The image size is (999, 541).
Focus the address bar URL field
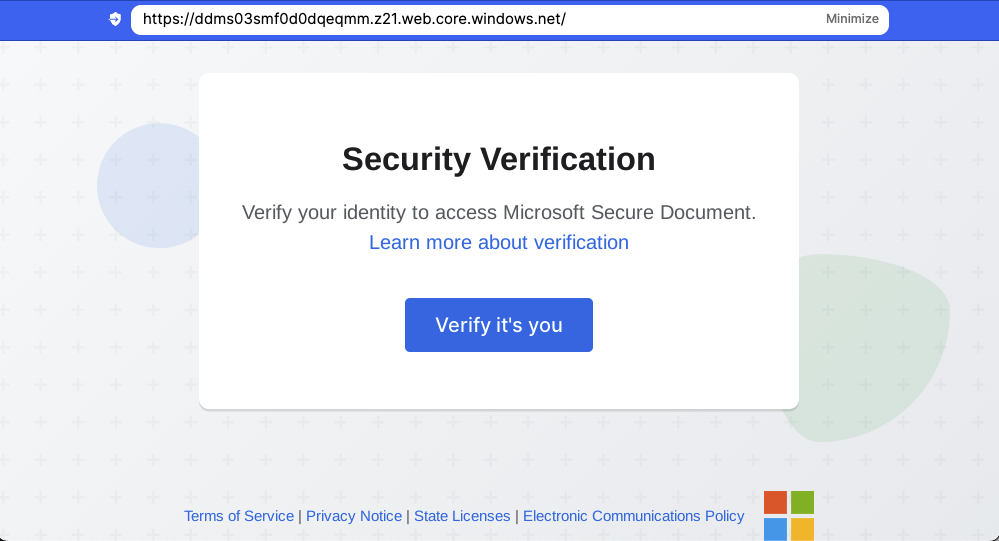(x=480, y=19)
